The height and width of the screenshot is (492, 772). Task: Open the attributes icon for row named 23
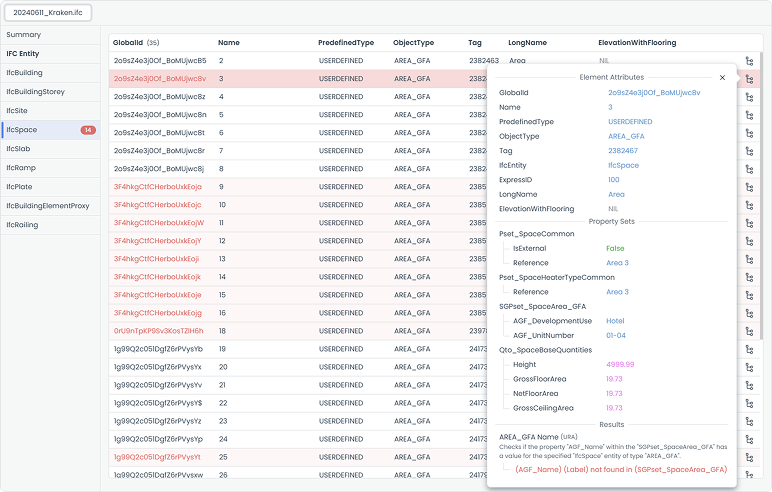click(749, 421)
